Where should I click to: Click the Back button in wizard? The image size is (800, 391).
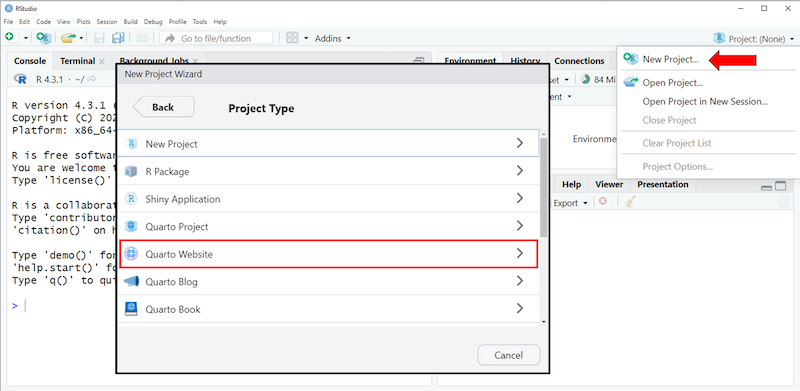pyautogui.click(x=163, y=107)
